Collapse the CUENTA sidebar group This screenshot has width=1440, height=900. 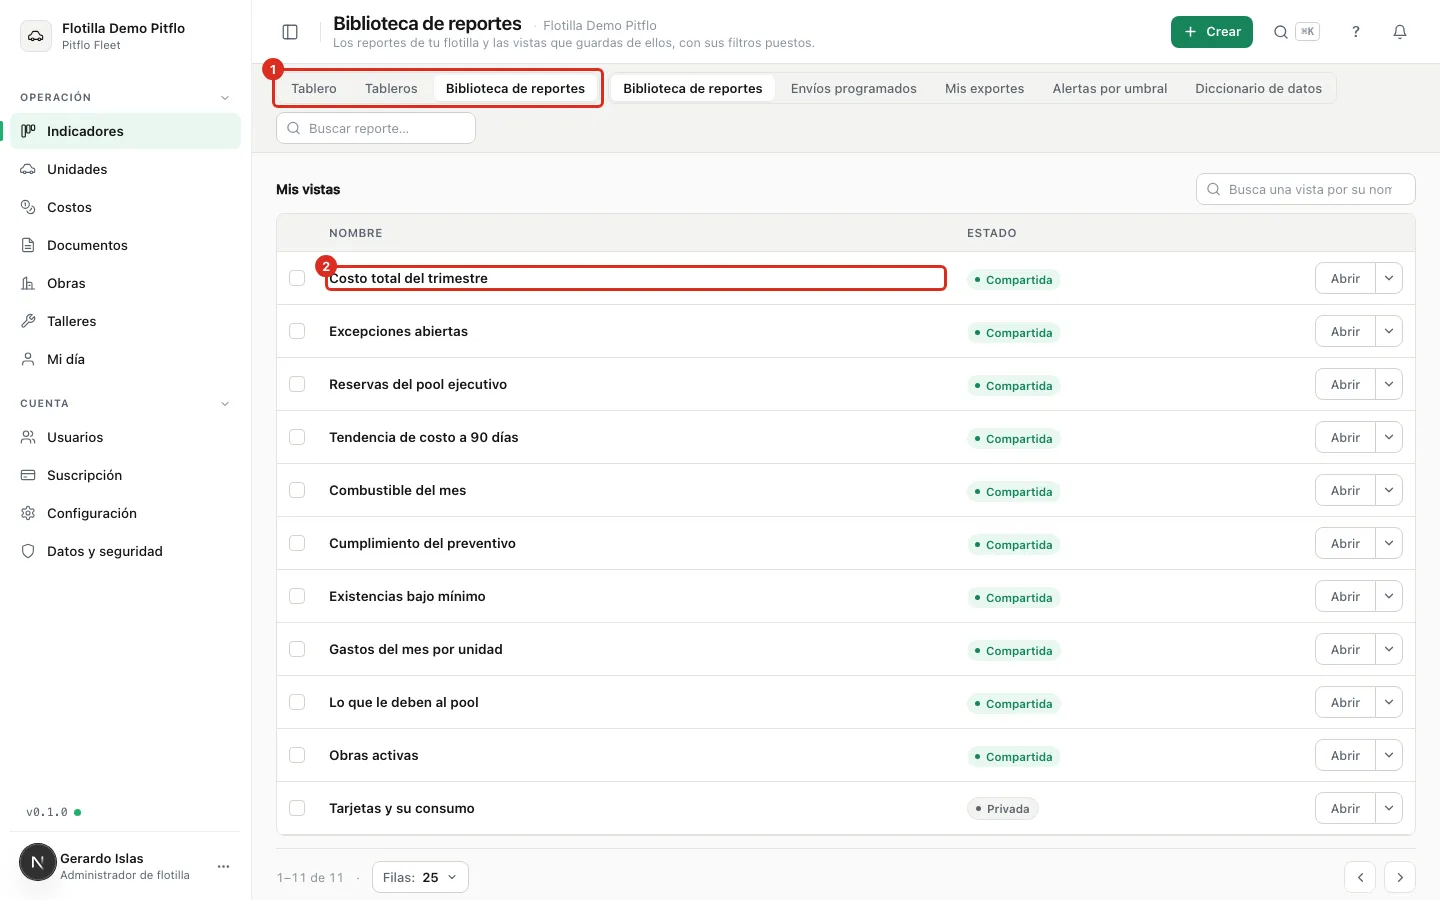tap(225, 404)
